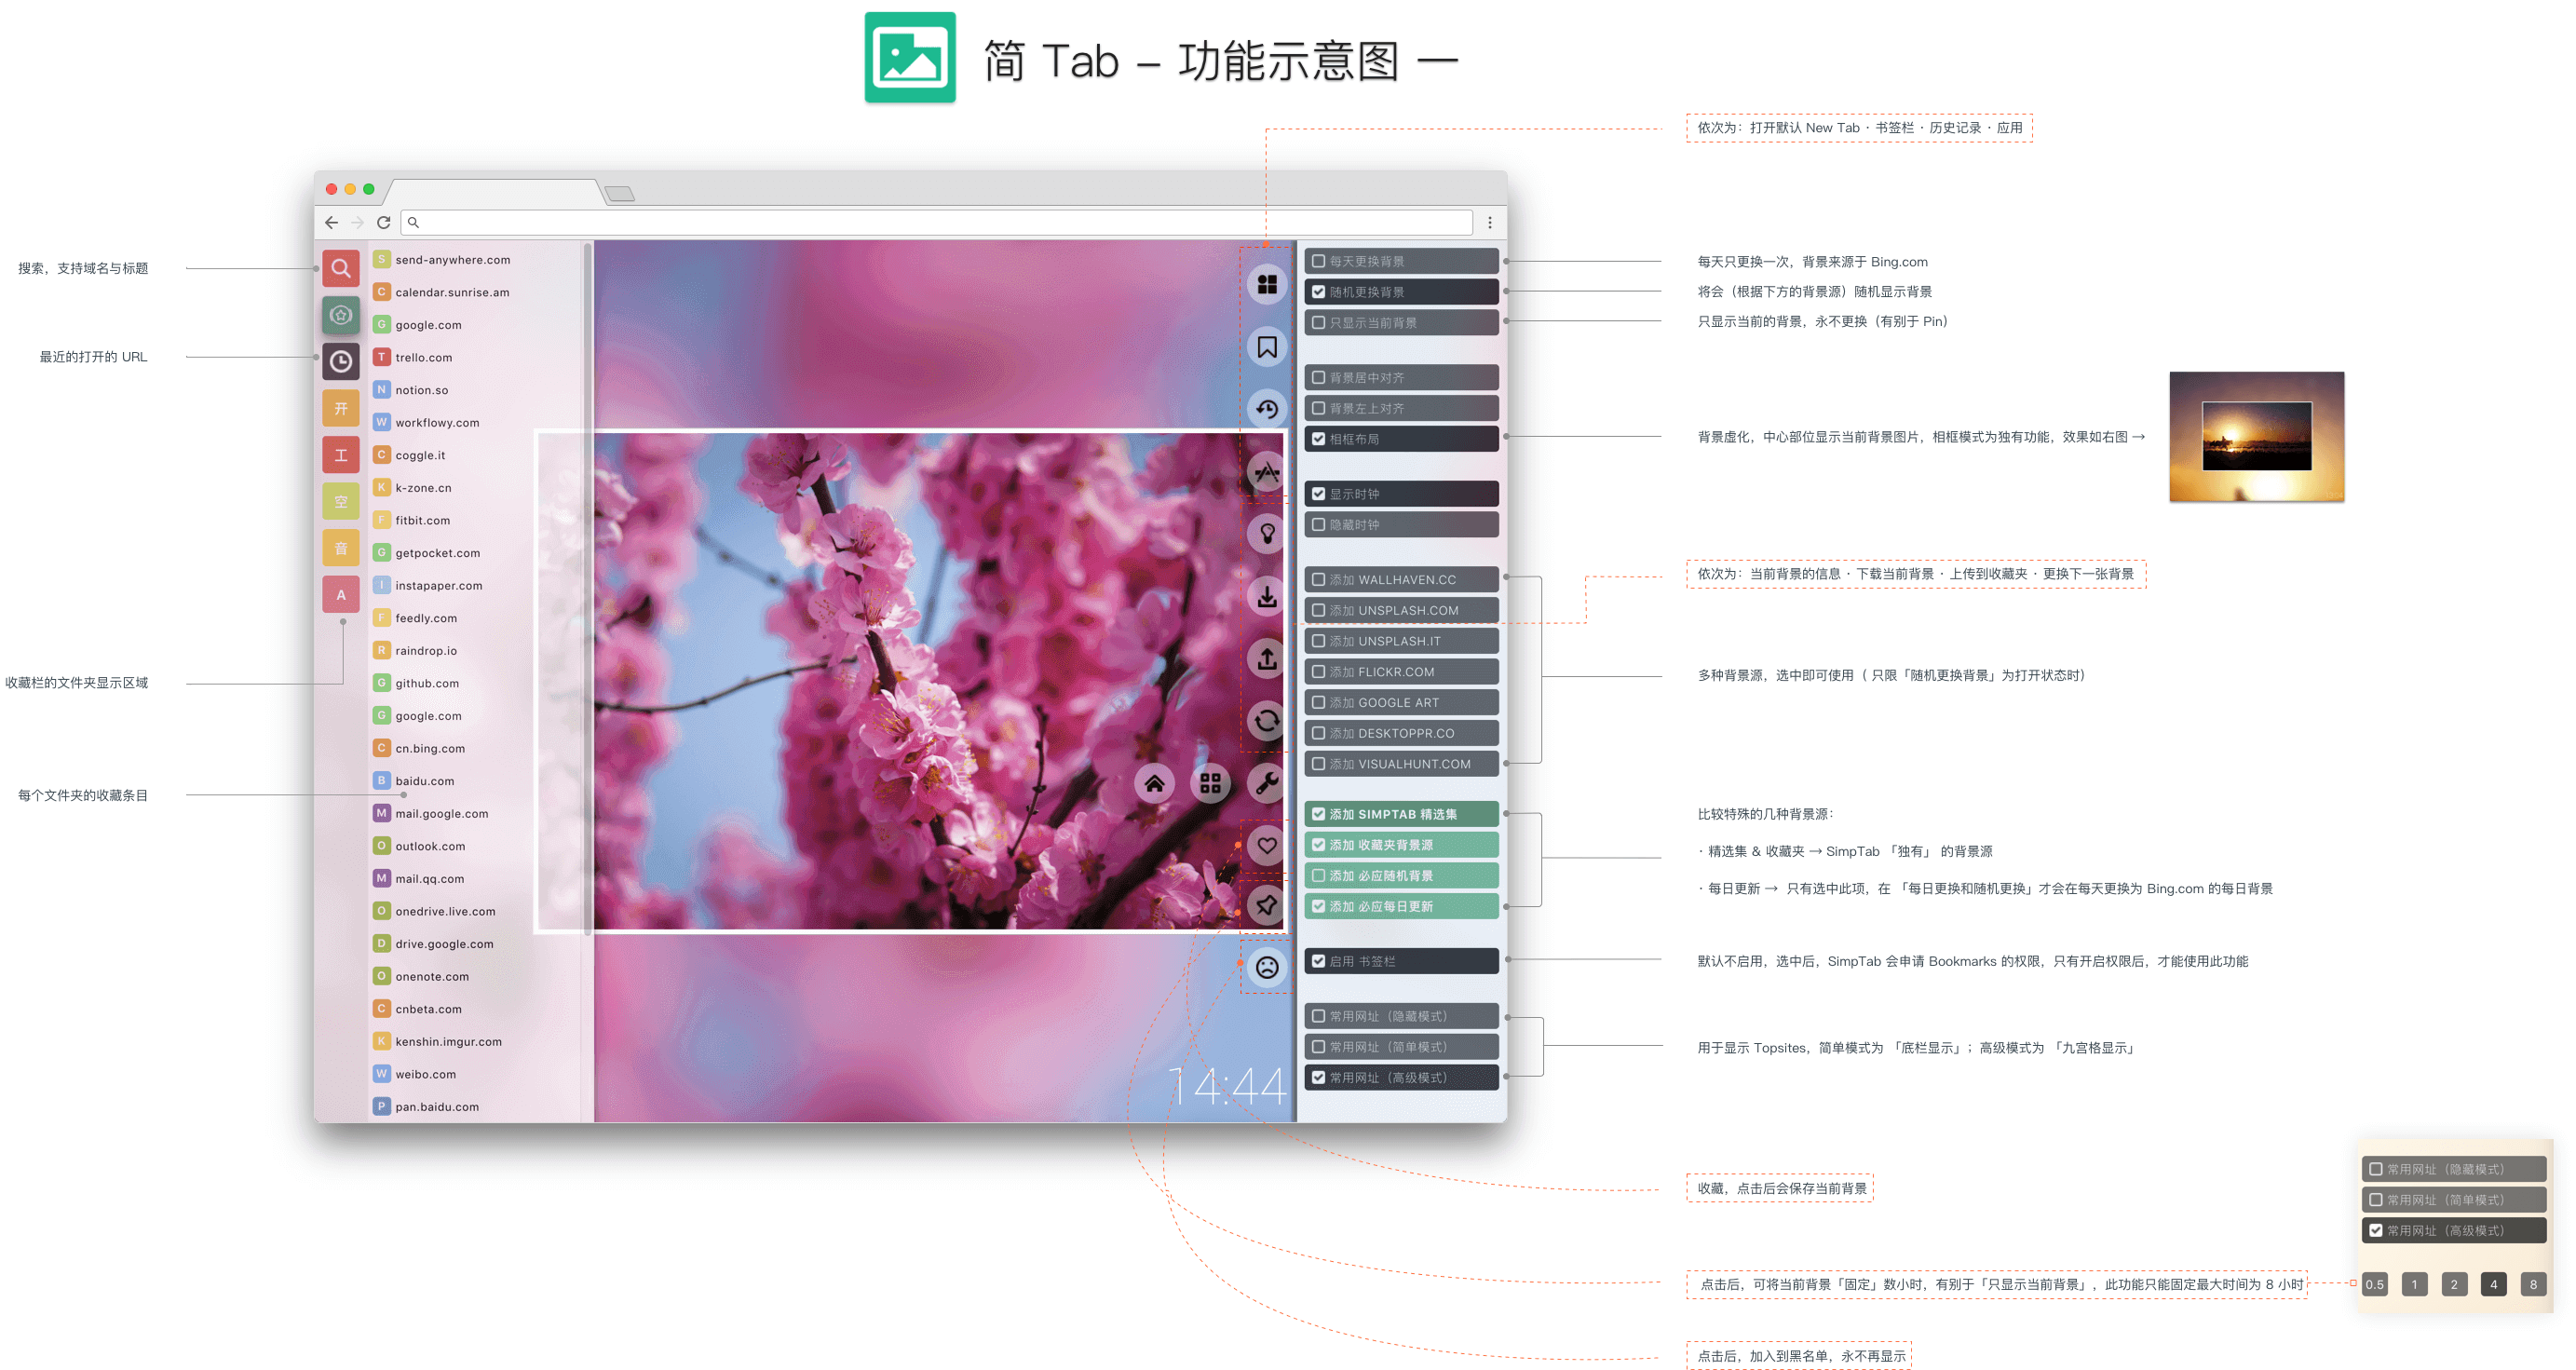The height and width of the screenshot is (1370, 2576).
Task: Click the history icon in right toolbar
Action: coord(1266,409)
